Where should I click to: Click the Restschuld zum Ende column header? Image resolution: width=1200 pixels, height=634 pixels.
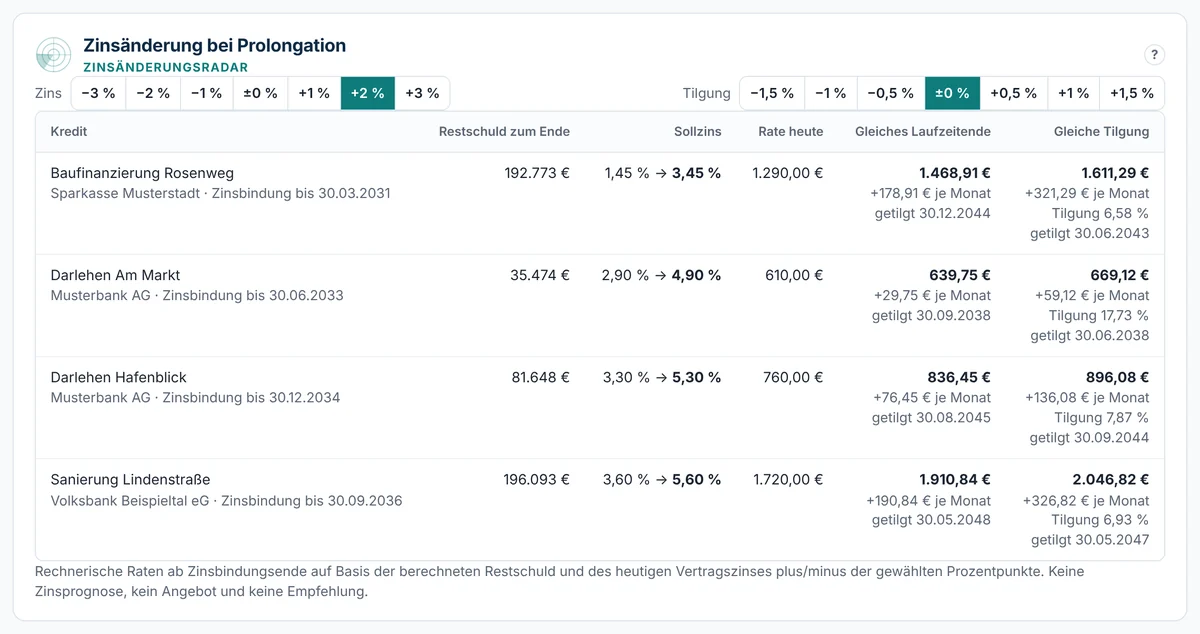pyautogui.click(x=504, y=131)
